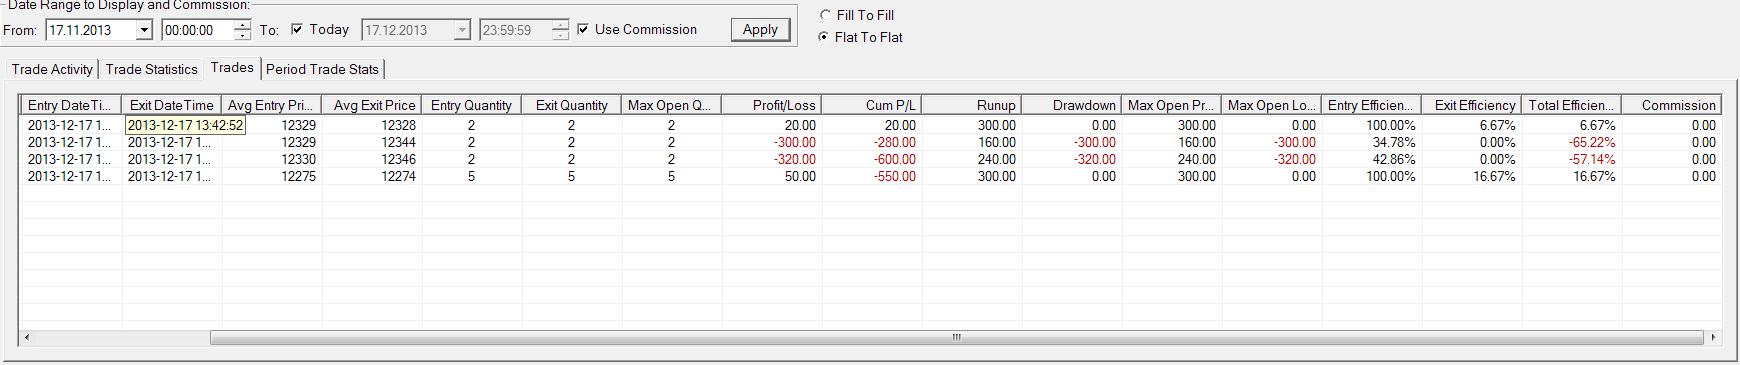Sort by Cum P/L column header
Image resolution: width=1740 pixels, height=365 pixels.
pyautogui.click(x=871, y=105)
